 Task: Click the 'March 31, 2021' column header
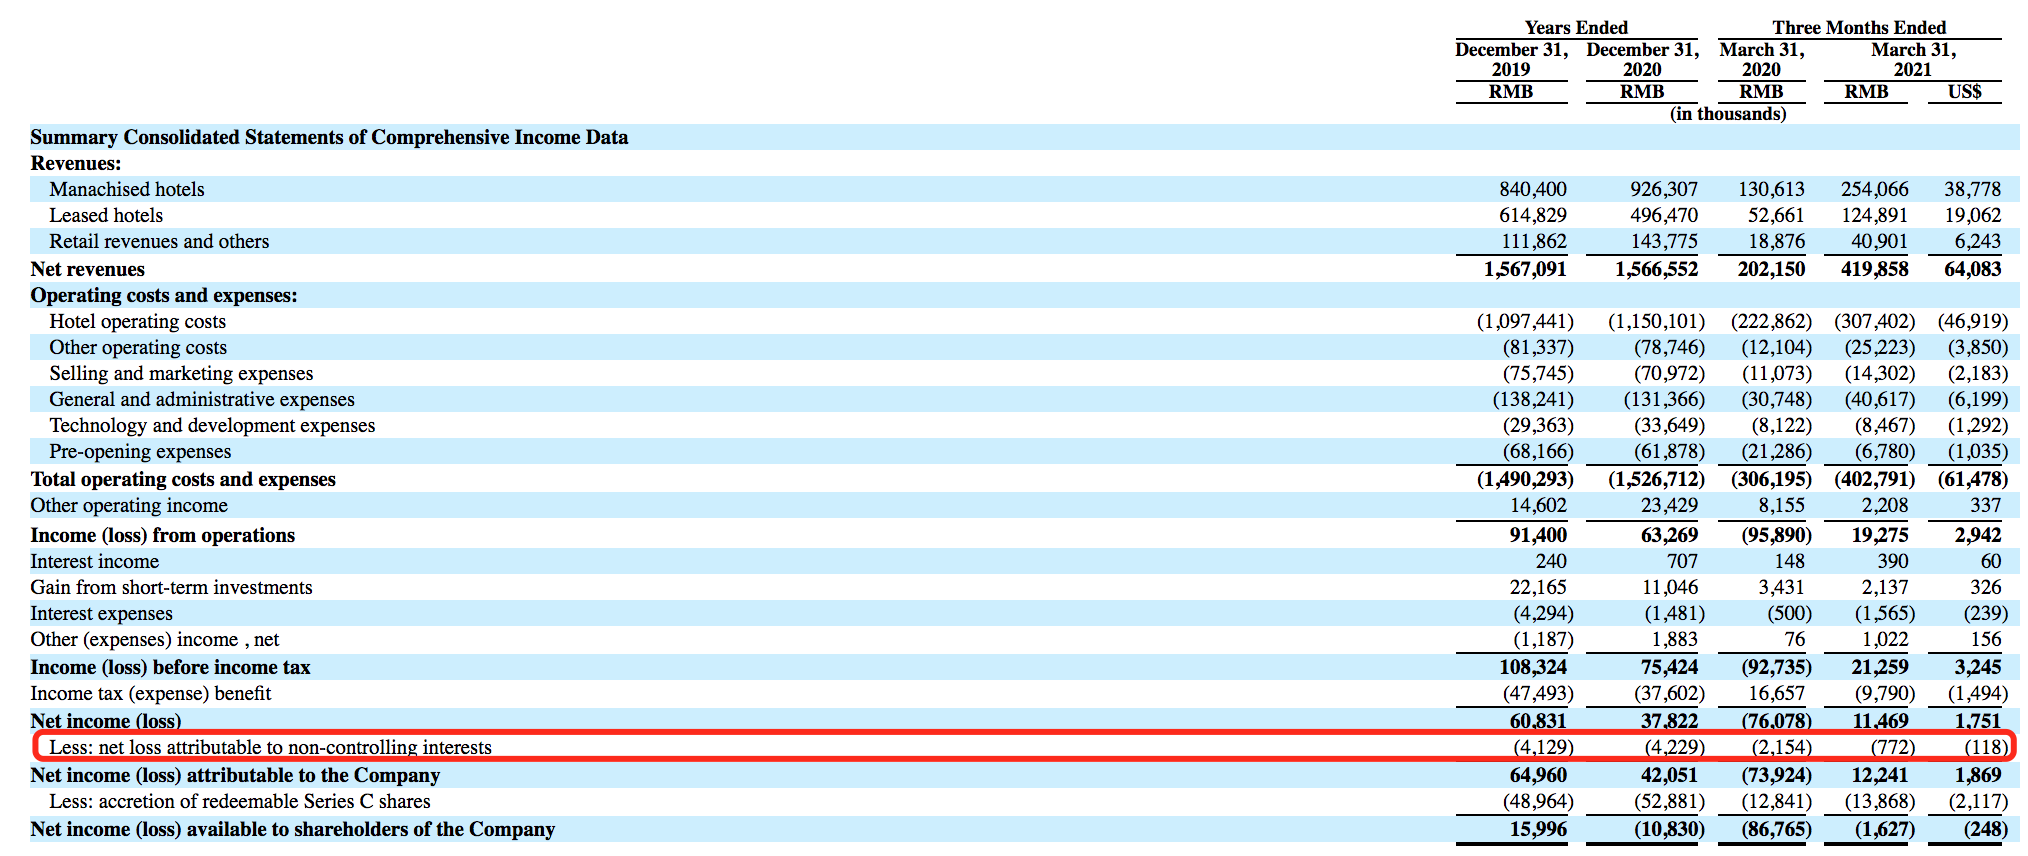point(1913,59)
